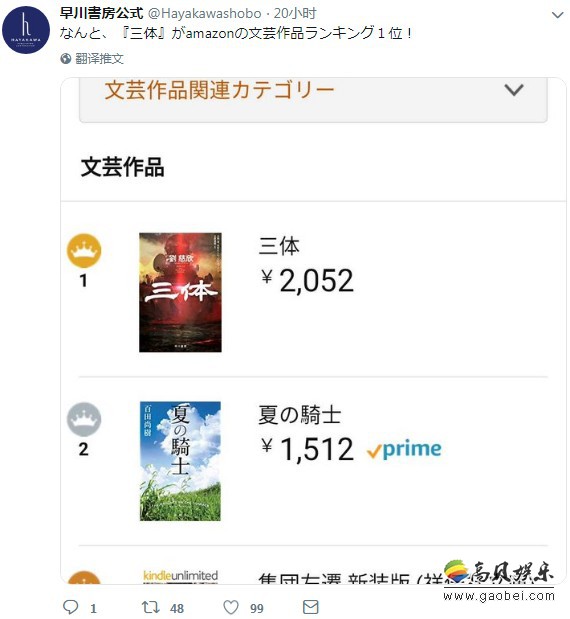Click the prime badge next to ¥1,512
Image resolution: width=570 pixels, height=619 pixels.
(x=404, y=450)
